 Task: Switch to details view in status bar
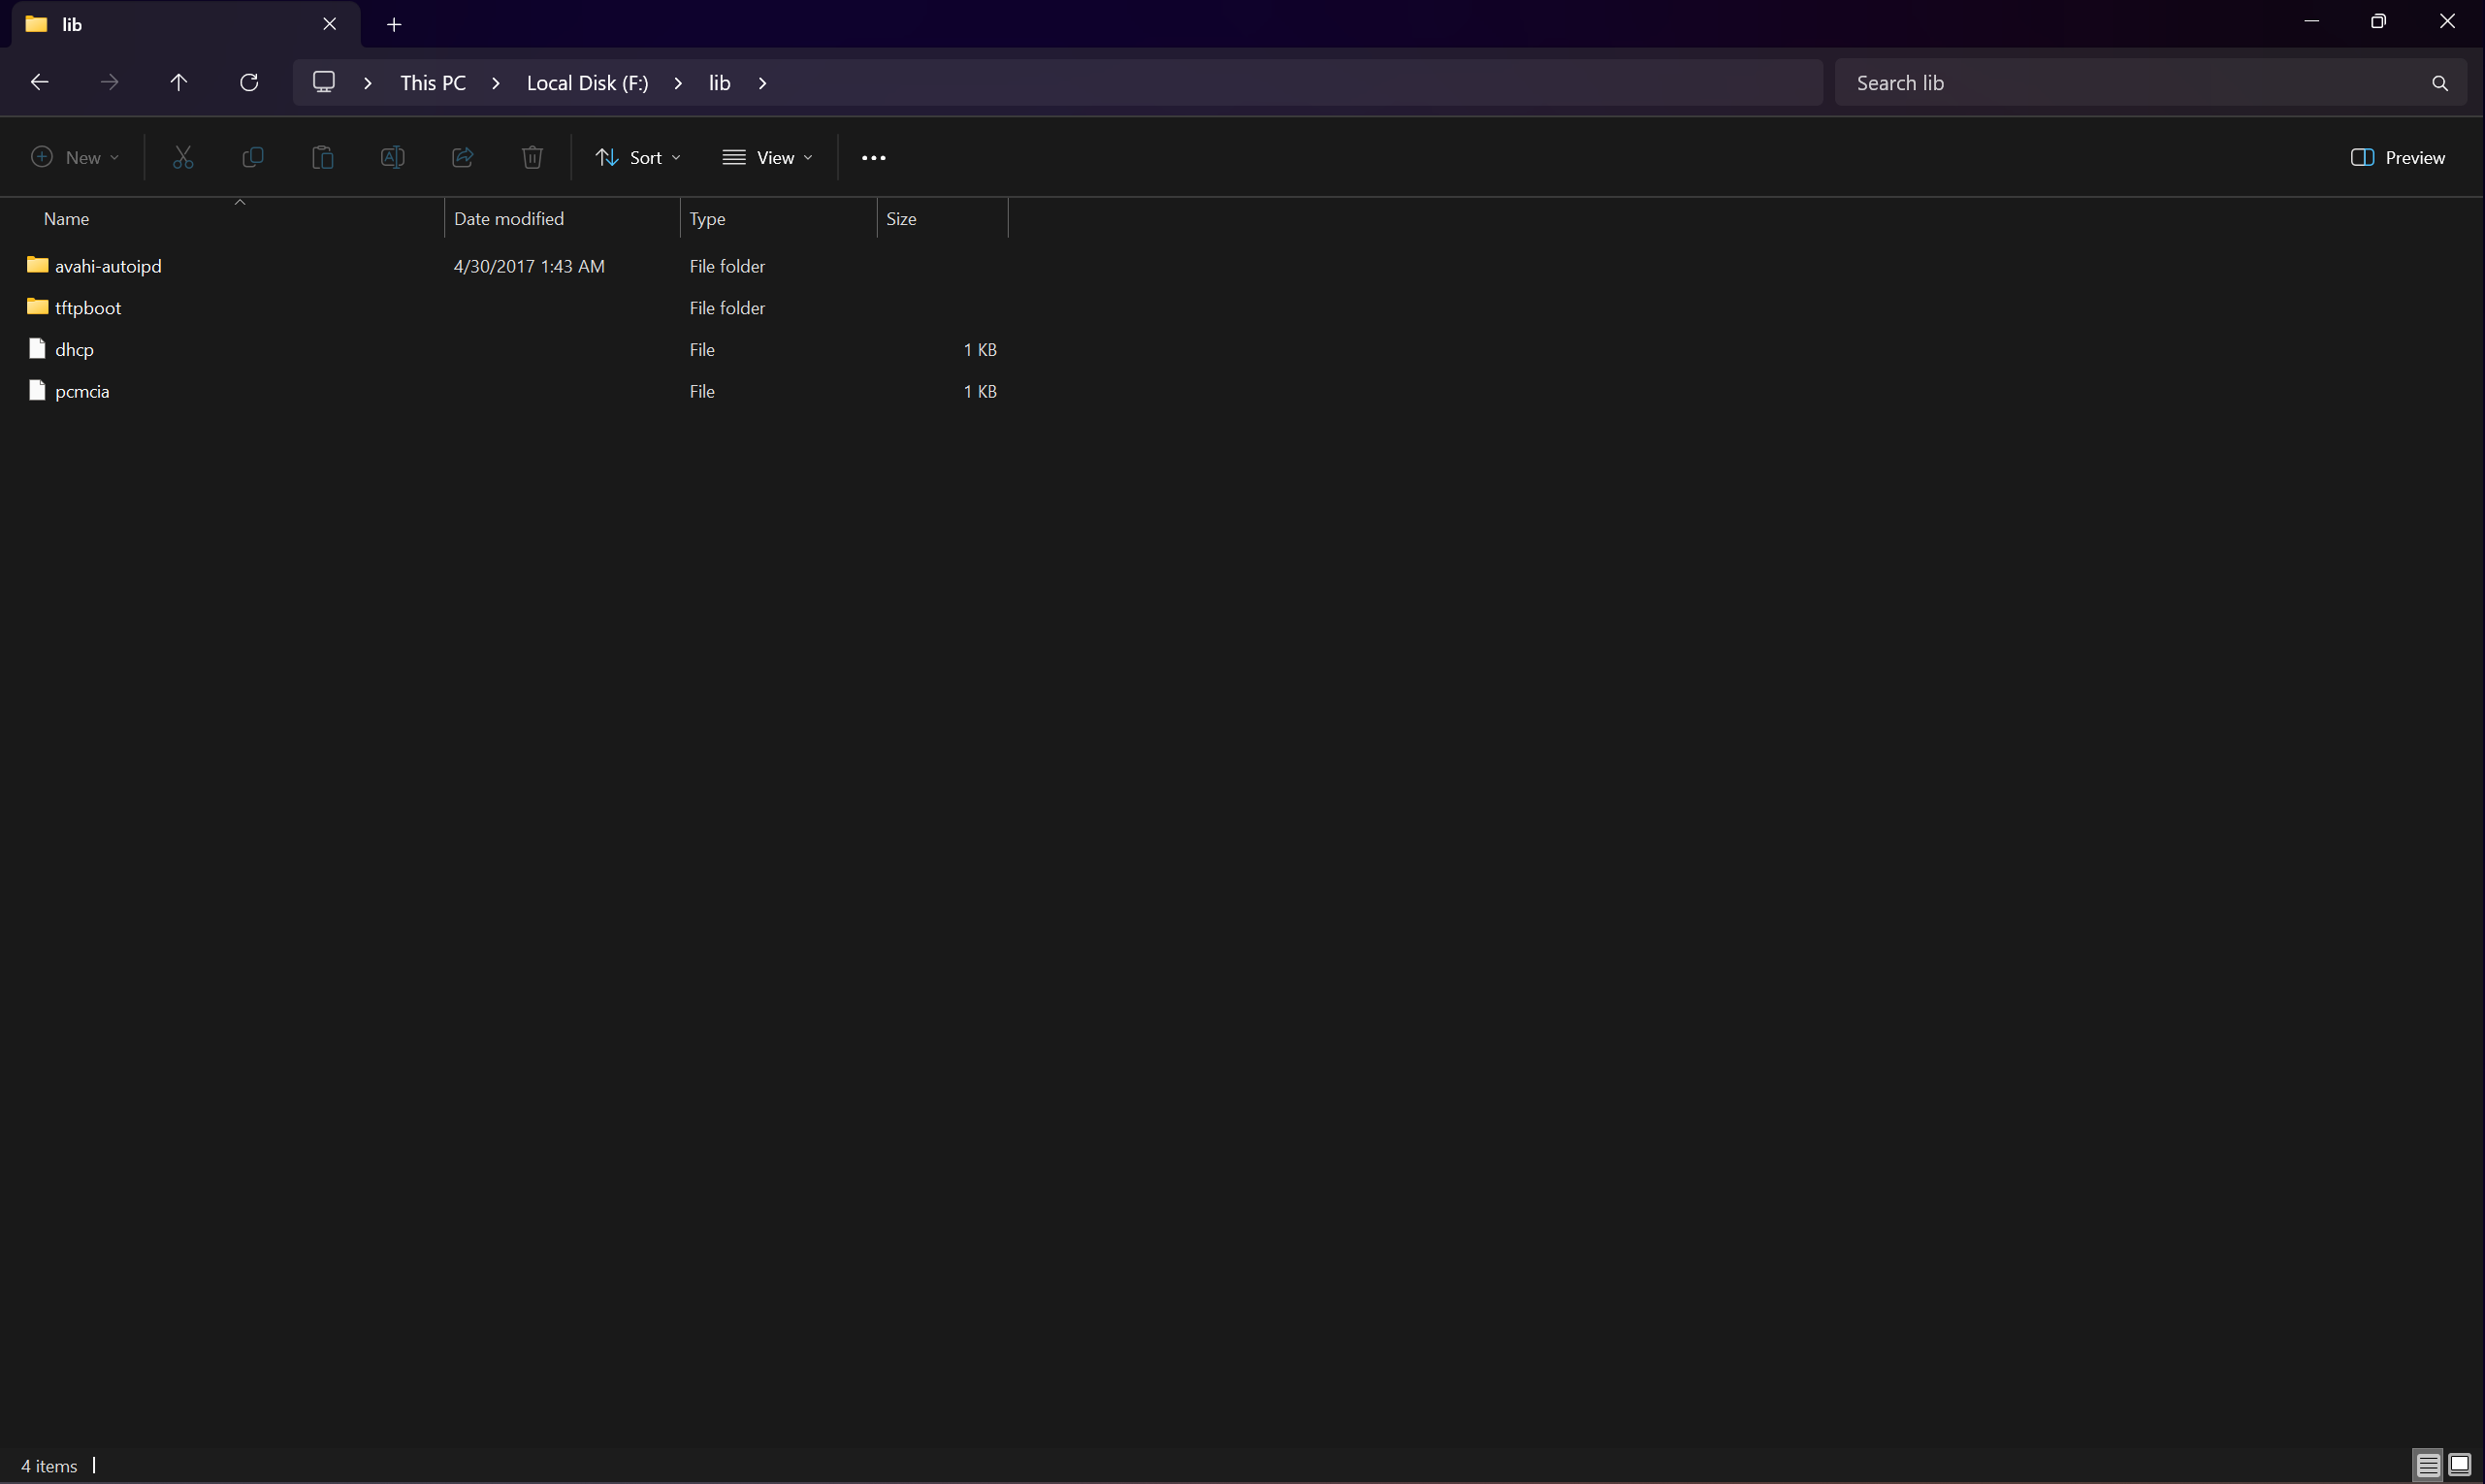(2427, 1465)
